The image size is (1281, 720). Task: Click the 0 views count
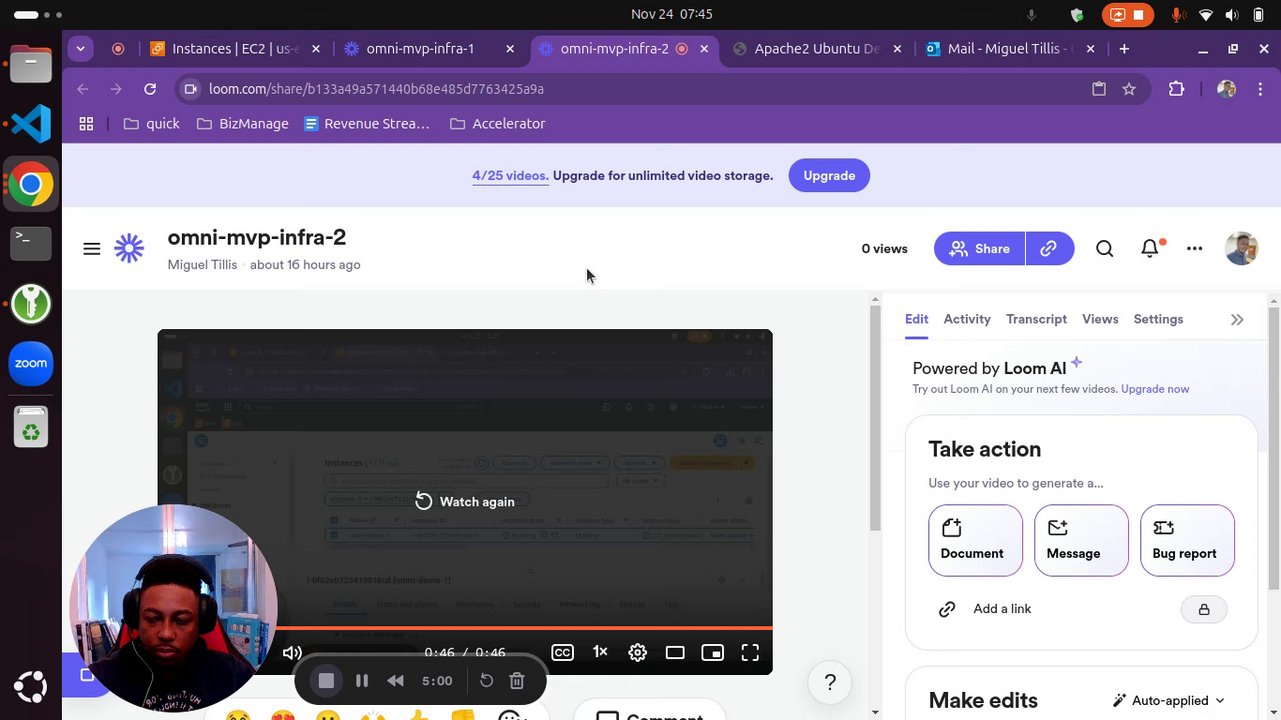pos(884,249)
